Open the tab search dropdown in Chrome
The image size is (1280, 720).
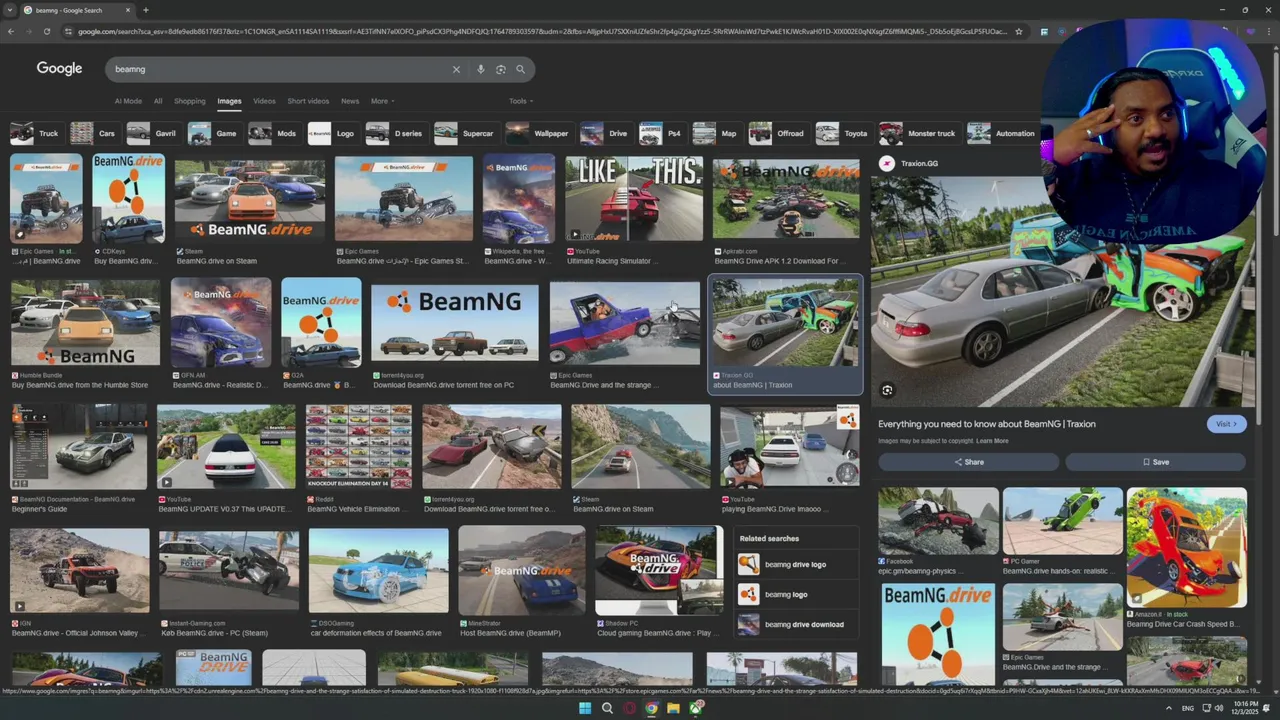coord(10,10)
